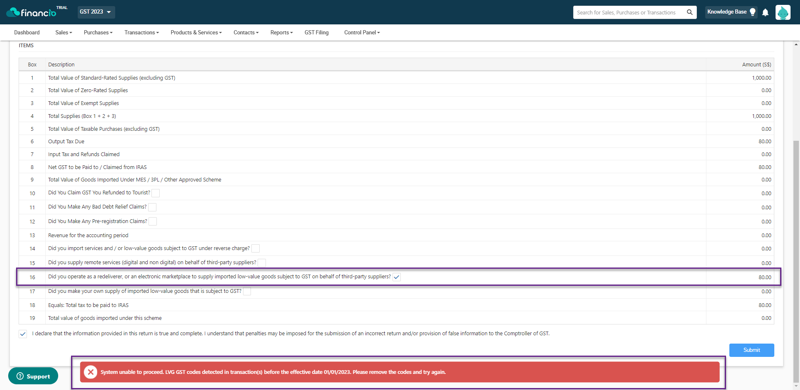Untick the redeliverer electronic marketplace checkbox
The width and height of the screenshot is (800, 390).
tap(397, 277)
